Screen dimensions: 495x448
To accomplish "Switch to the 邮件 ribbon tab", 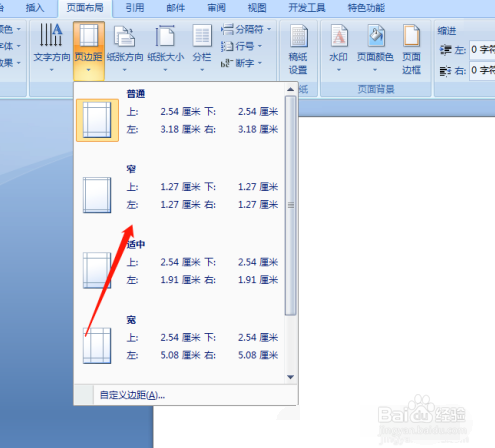I will pyautogui.click(x=176, y=8).
